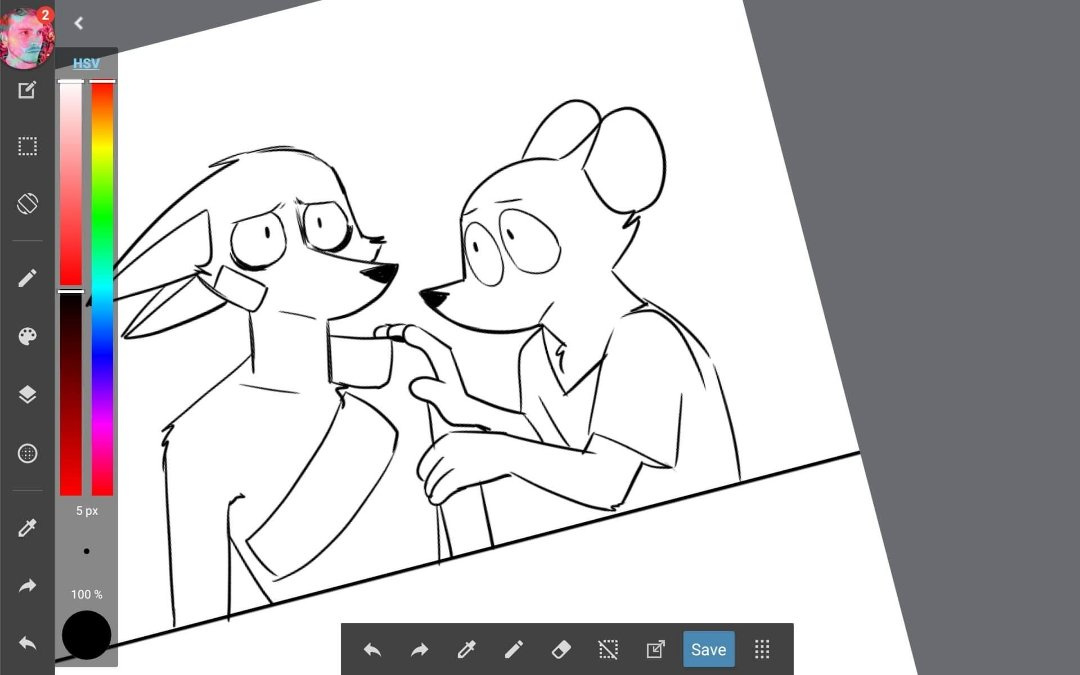The height and width of the screenshot is (675, 1080).
Task: Click the Save button
Action: pos(709,650)
